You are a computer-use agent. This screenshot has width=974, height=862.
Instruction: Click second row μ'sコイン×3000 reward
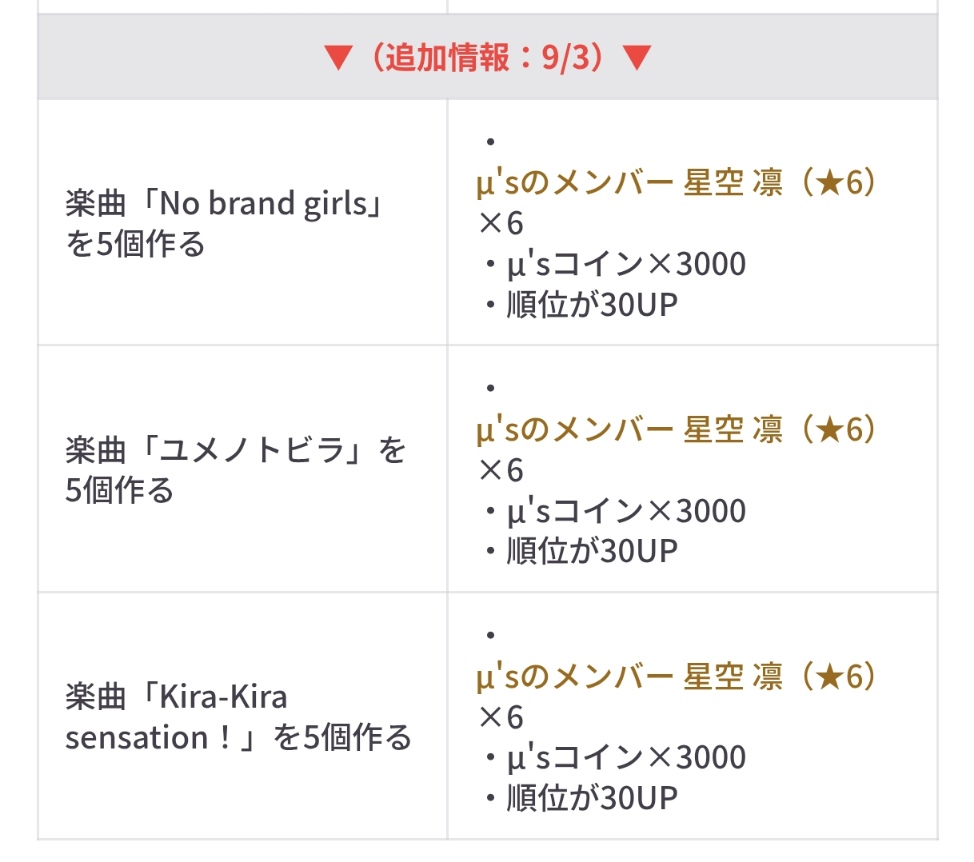coord(626,510)
